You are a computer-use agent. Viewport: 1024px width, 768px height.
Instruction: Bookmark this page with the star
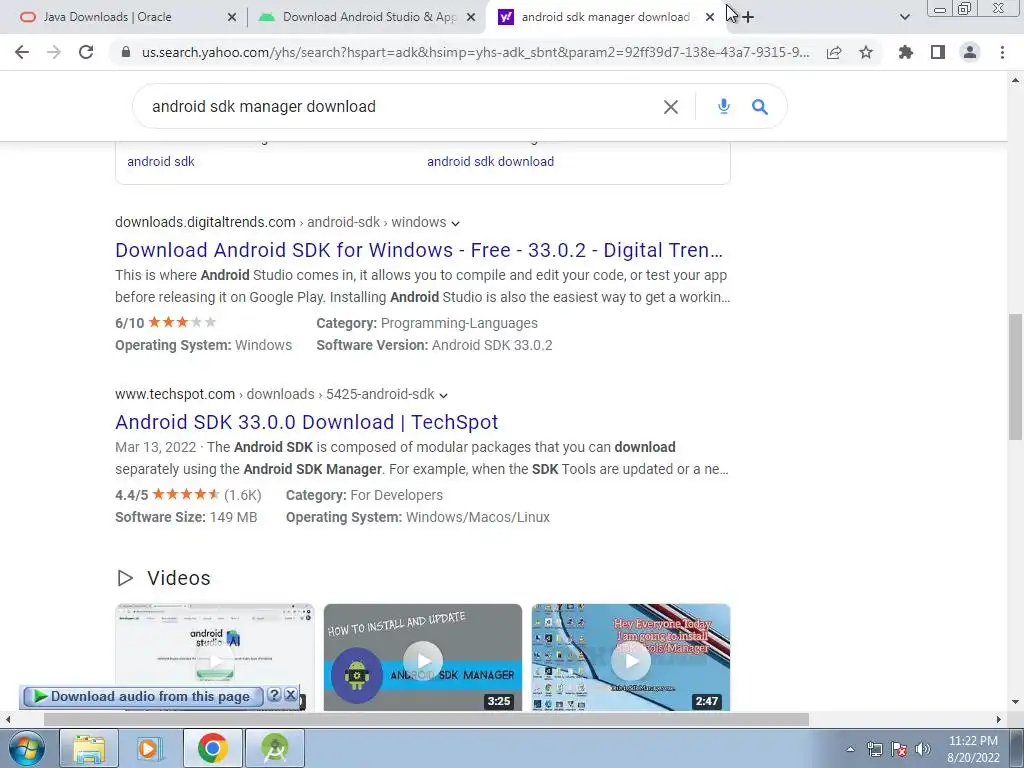click(866, 52)
